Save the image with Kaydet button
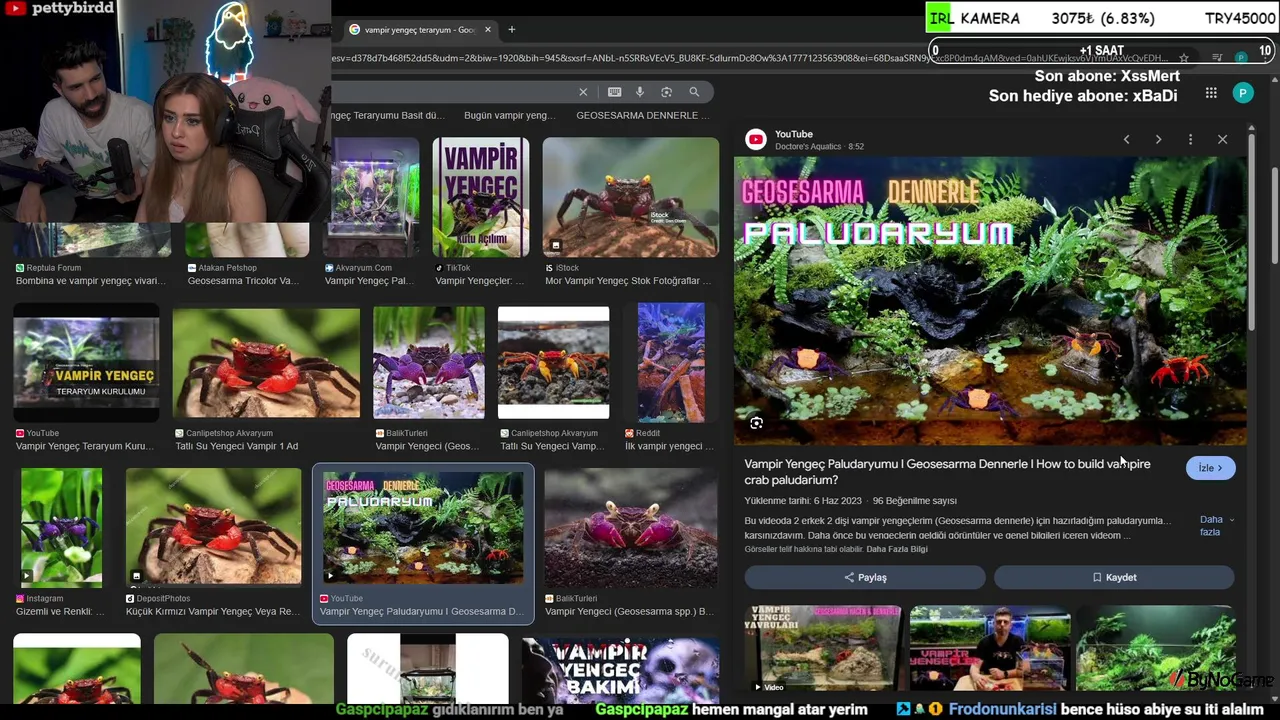1280x720 pixels. tap(1114, 577)
